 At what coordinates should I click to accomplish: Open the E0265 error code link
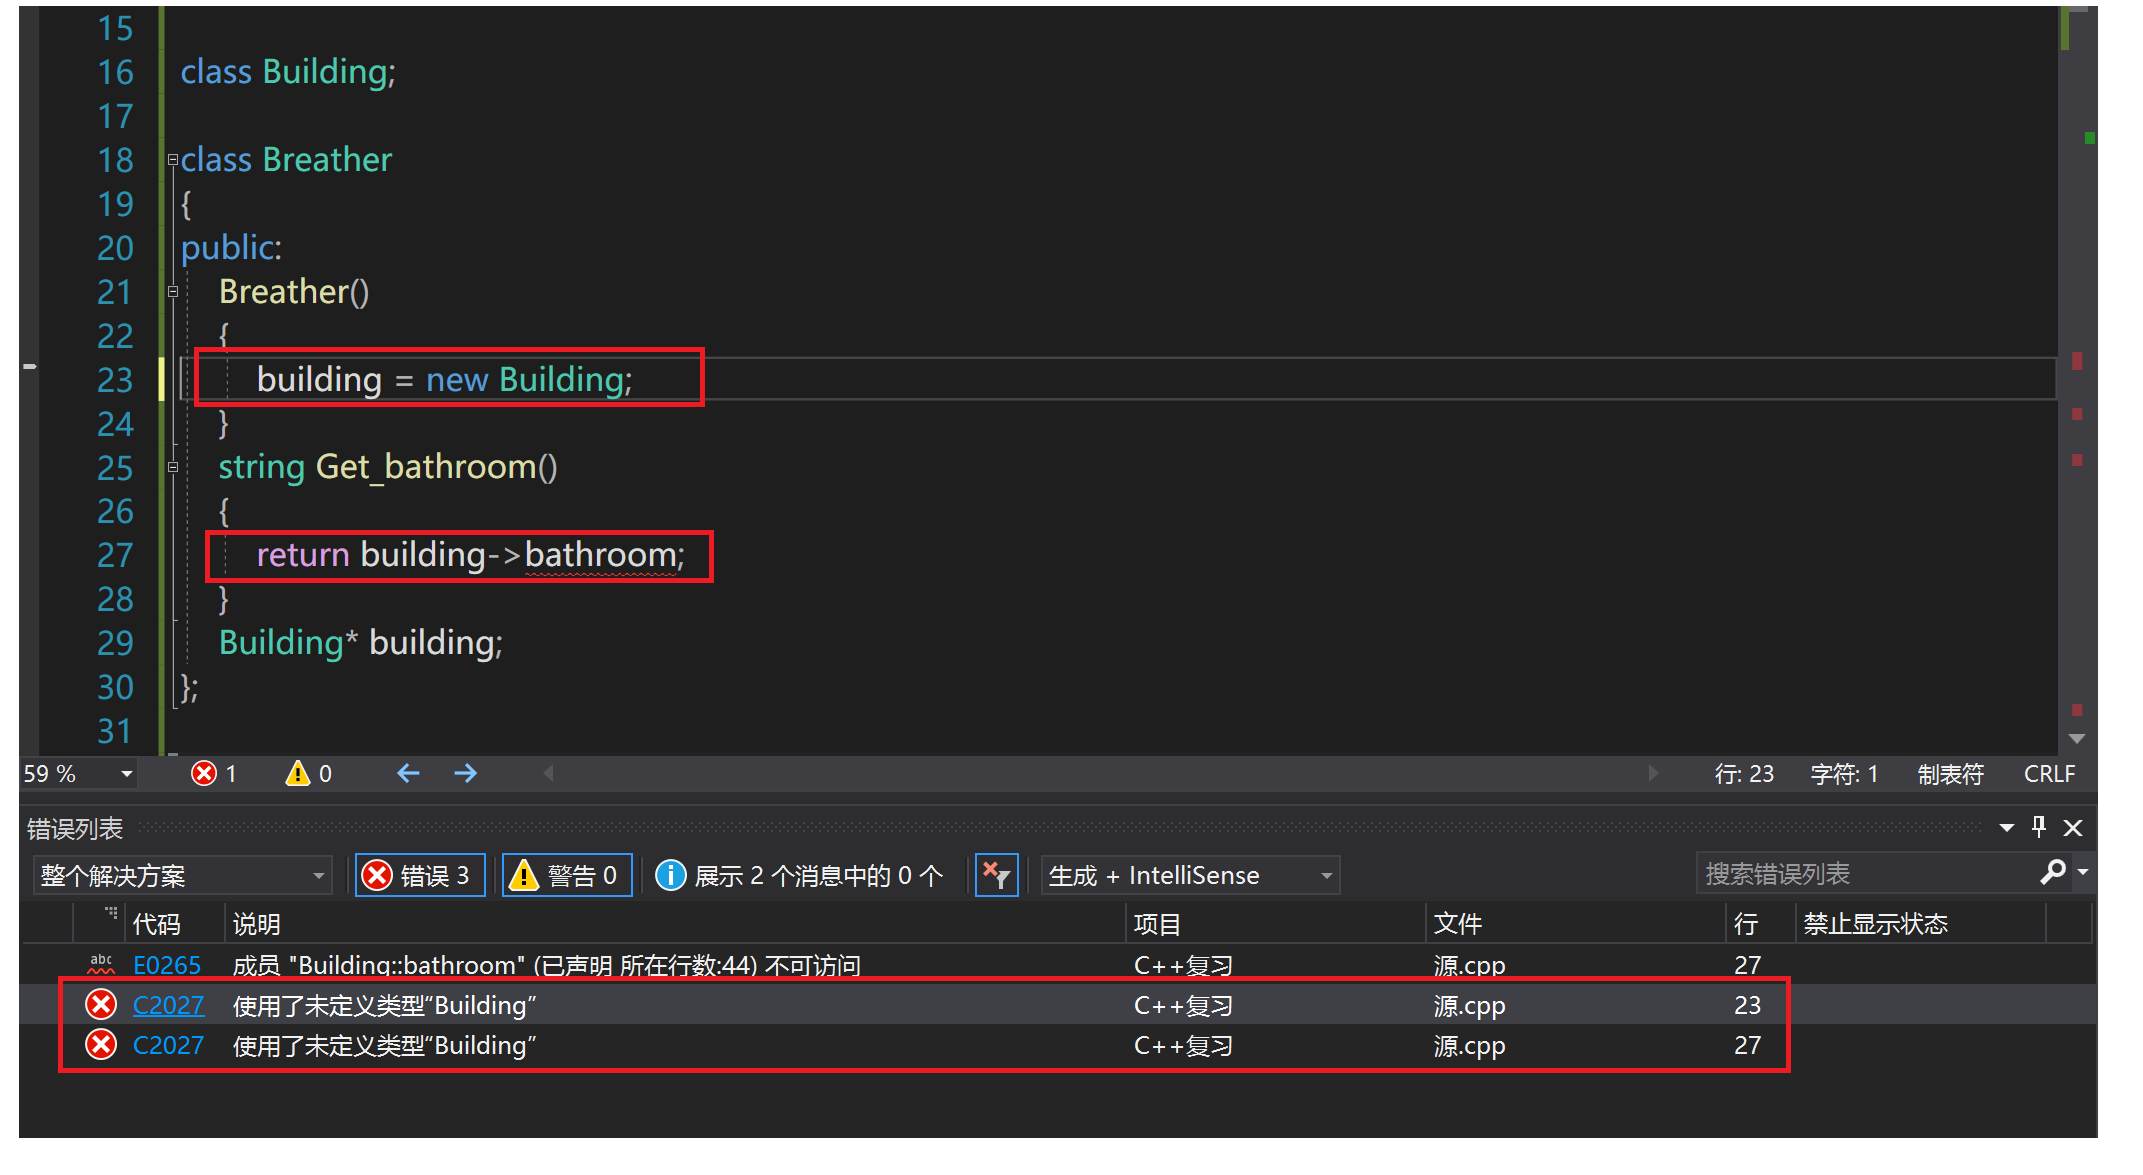167,965
